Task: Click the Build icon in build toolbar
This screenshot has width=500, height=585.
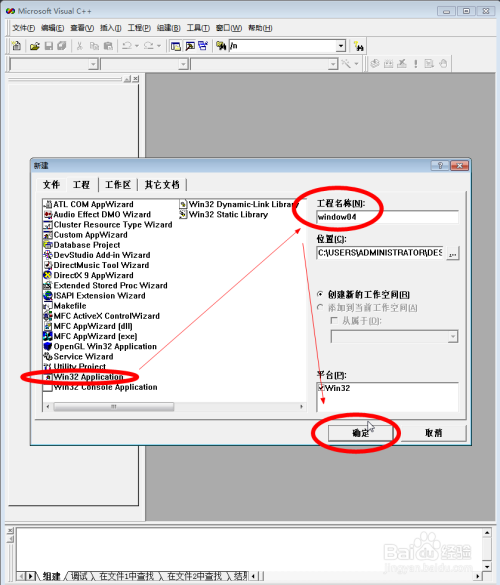Action: 388,64
